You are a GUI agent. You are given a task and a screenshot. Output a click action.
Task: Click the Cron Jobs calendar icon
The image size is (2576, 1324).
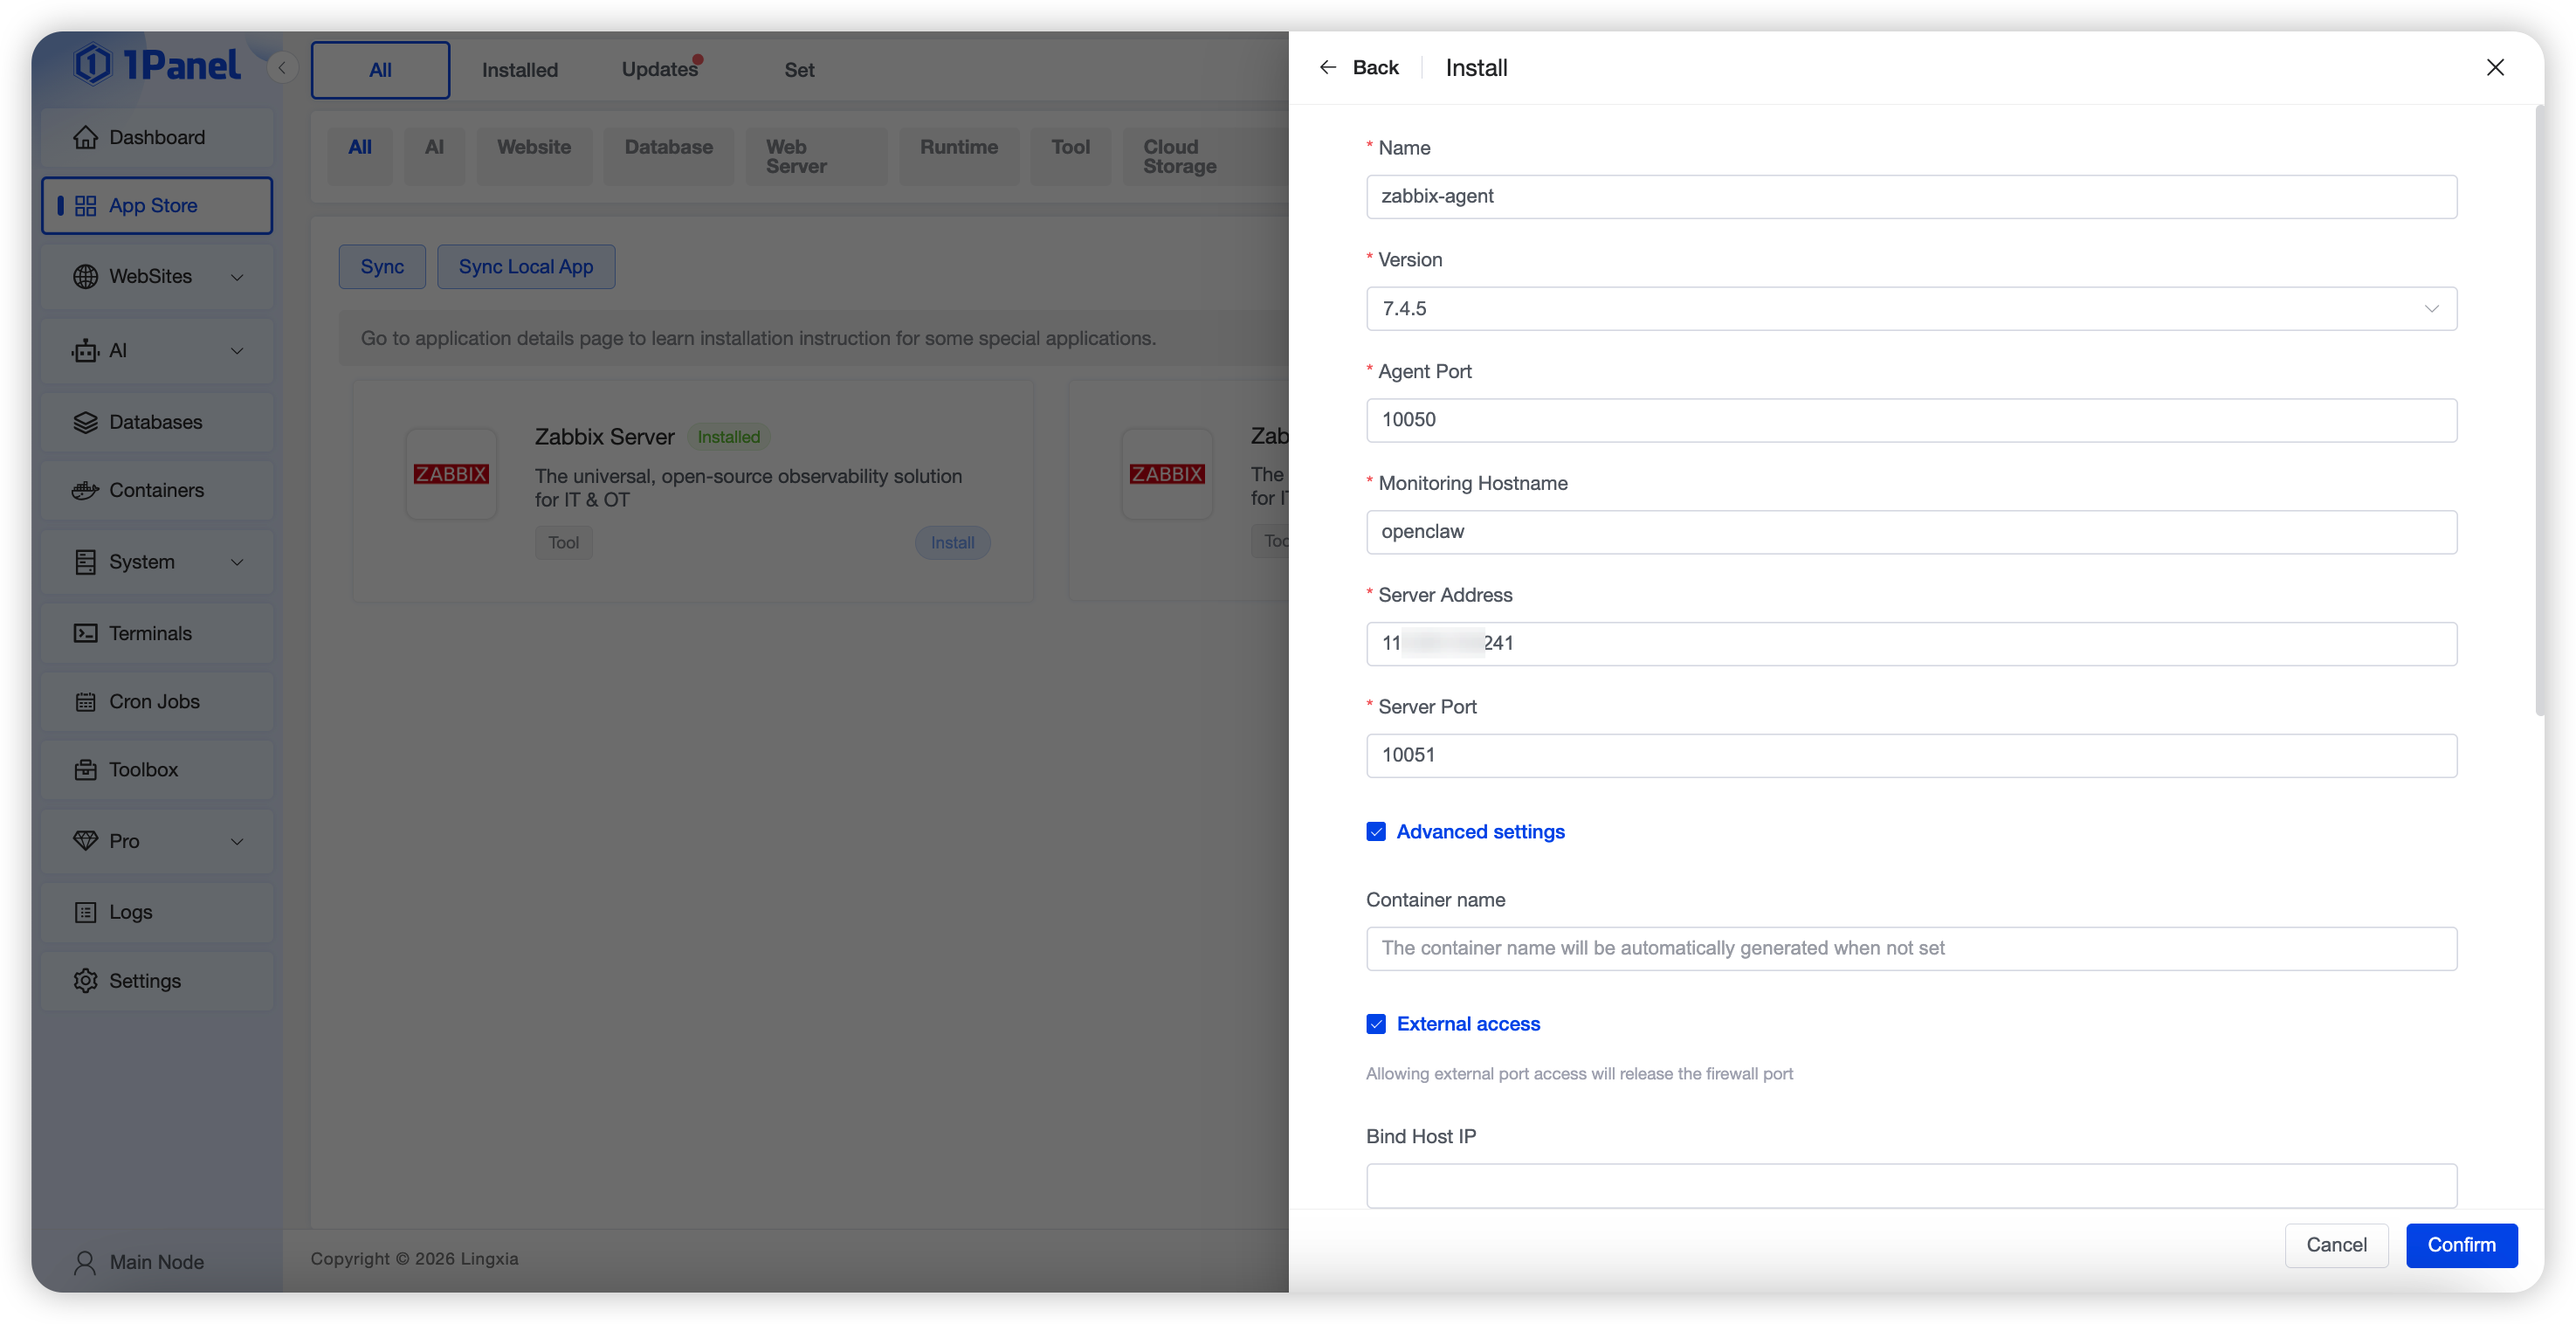click(85, 702)
